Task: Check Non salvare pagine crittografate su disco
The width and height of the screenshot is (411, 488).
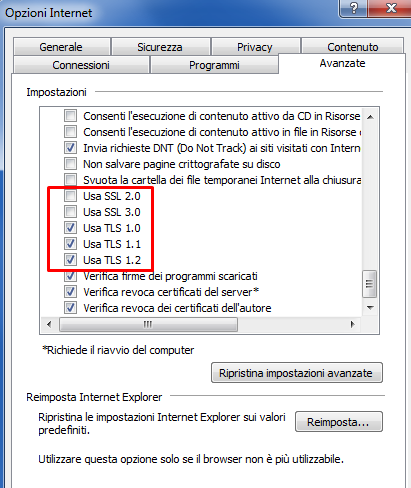Action: point(70,164)
